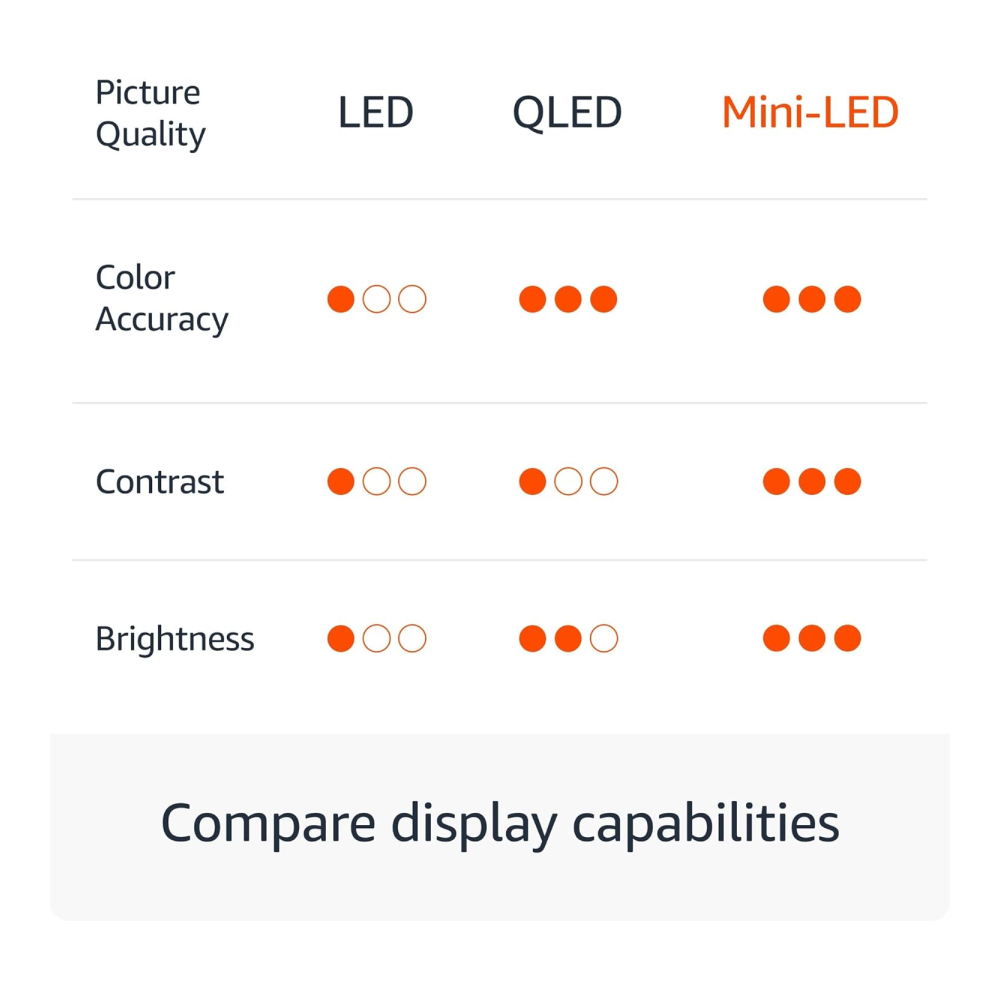Click the LED Brightness rating dots
The width and height of the screenshot is (1000, 1000).
377,639
